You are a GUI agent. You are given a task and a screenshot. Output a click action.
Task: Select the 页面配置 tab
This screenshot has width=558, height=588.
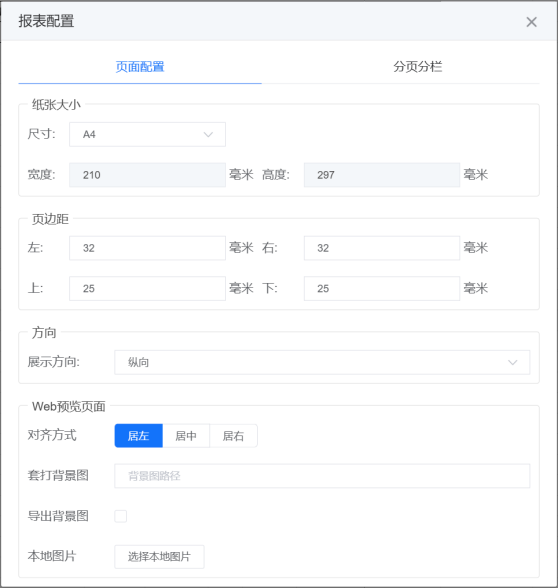click(x=140, y=67)
